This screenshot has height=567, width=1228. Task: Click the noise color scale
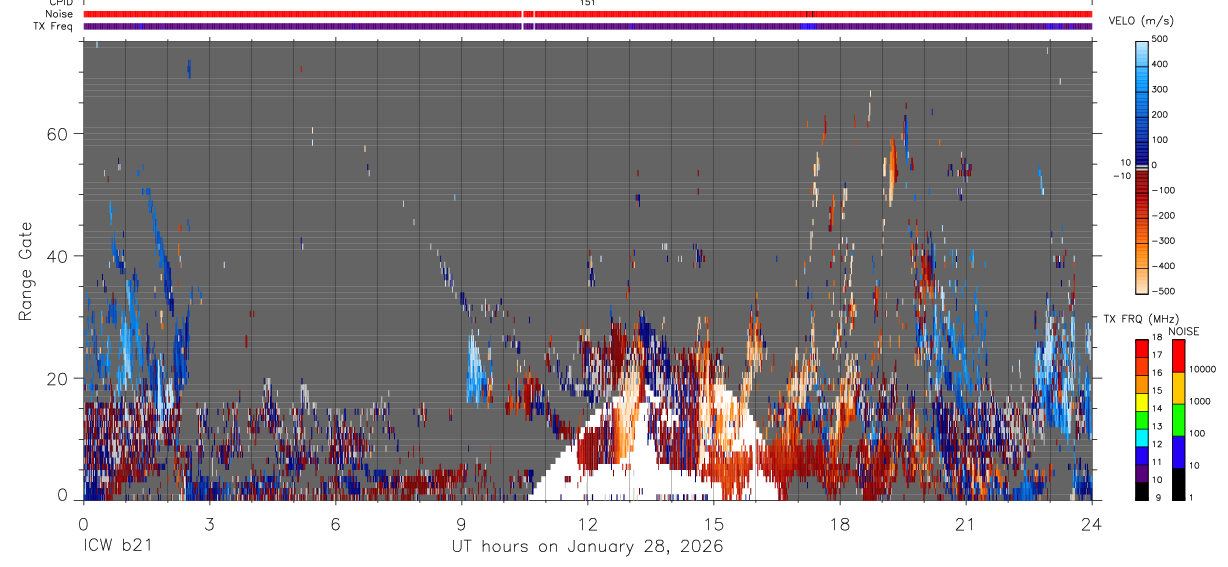[x=1179, y=420]
